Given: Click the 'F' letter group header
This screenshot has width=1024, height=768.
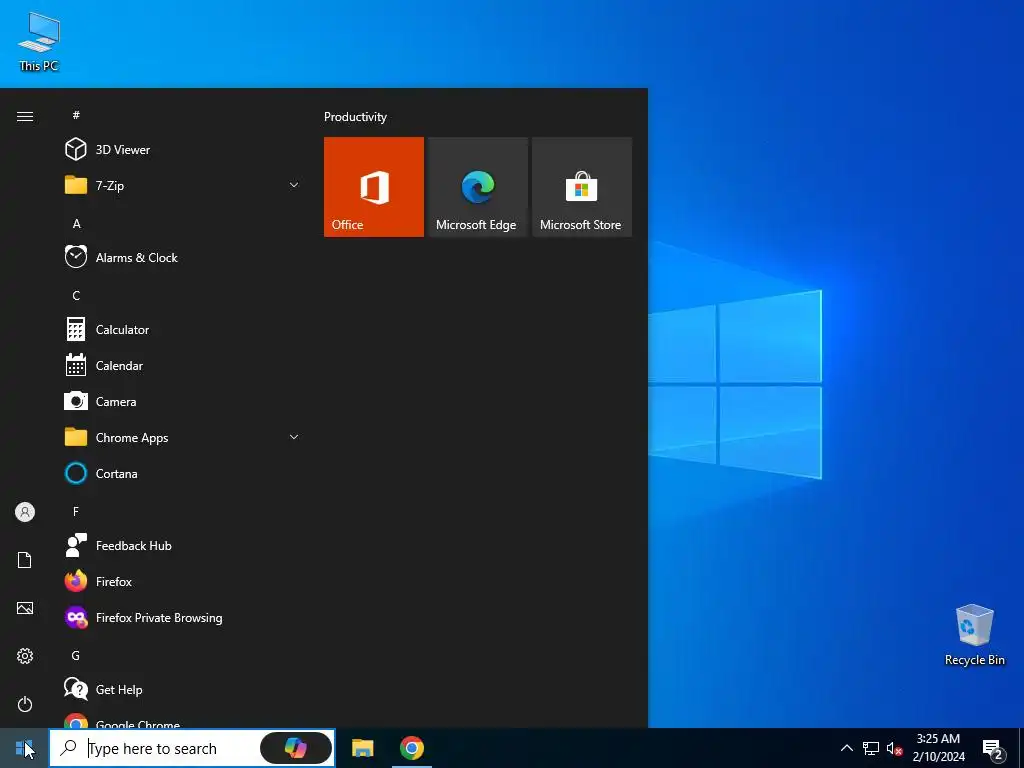Looking at the screenshot, I should pos(76,511).
